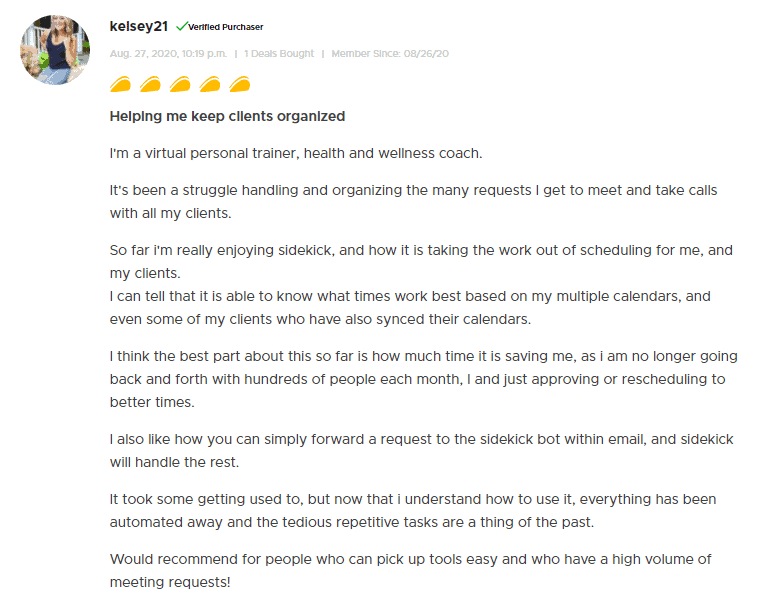Click the '1 Deals Bought' text
Viewport: 779px width, 612px height.
click(x=279, y=54)
